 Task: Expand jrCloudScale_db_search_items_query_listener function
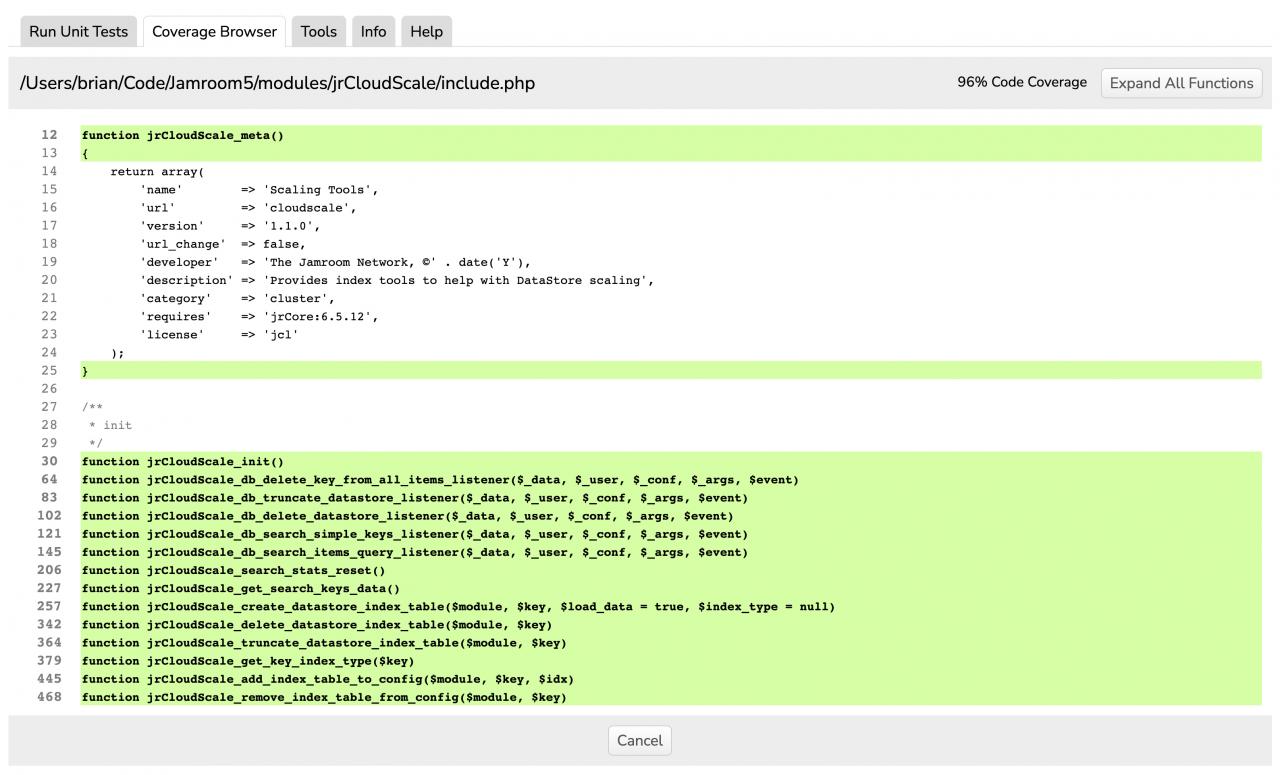pyautogui.click(x=414, y=552)
